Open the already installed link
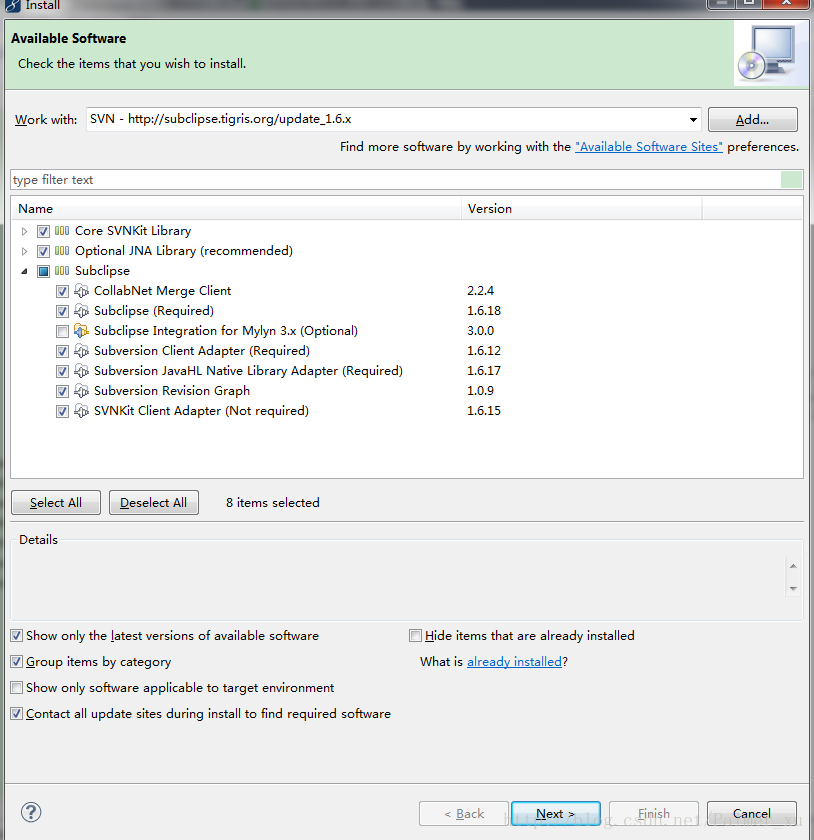 (514, 662)
